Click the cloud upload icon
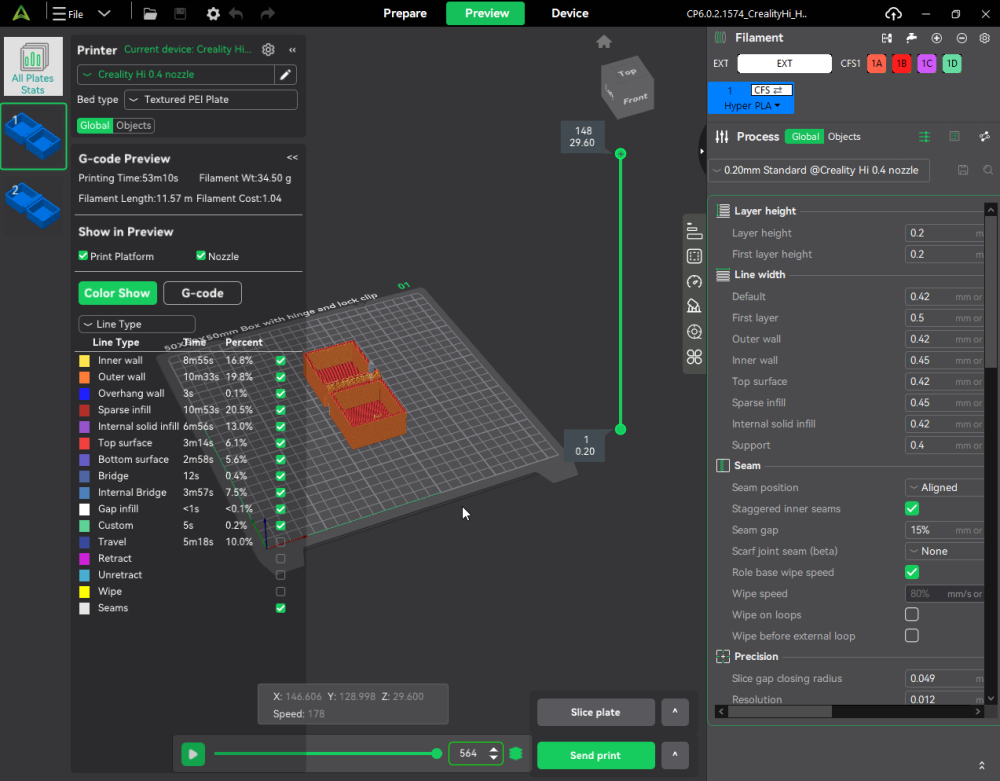Image resolution: width=1000 pixels, height=781 pixels. (893, 13)
